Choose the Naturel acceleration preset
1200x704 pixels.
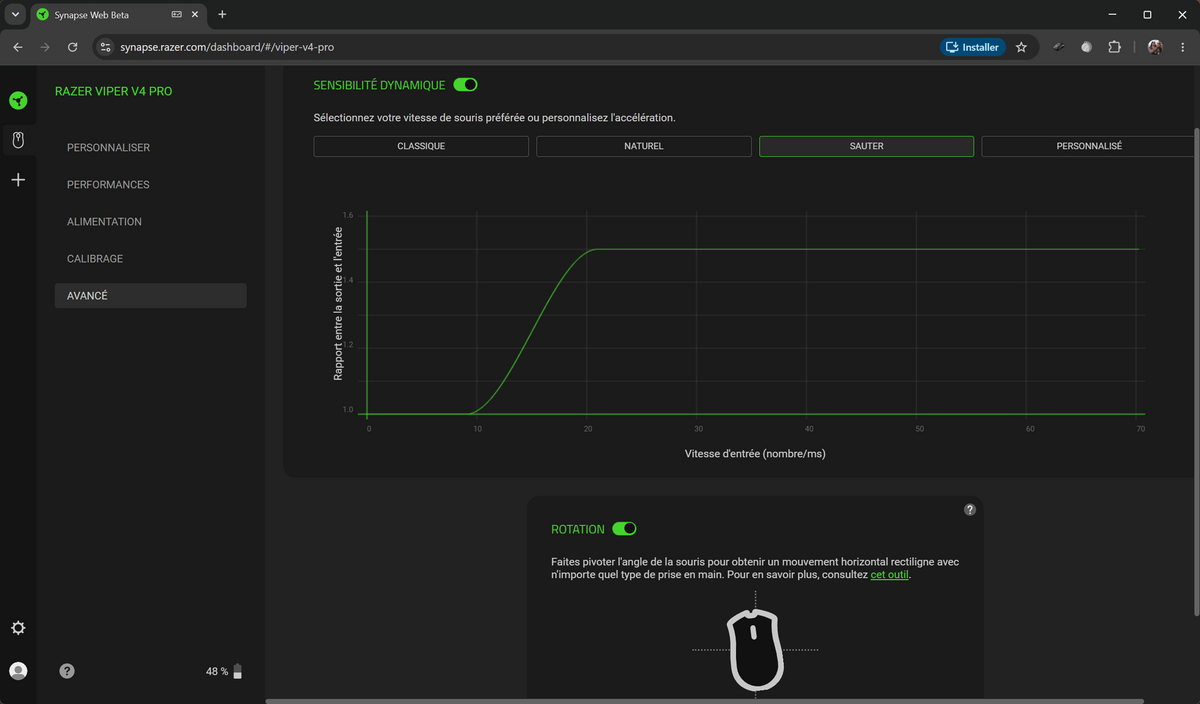pos(644,146)
